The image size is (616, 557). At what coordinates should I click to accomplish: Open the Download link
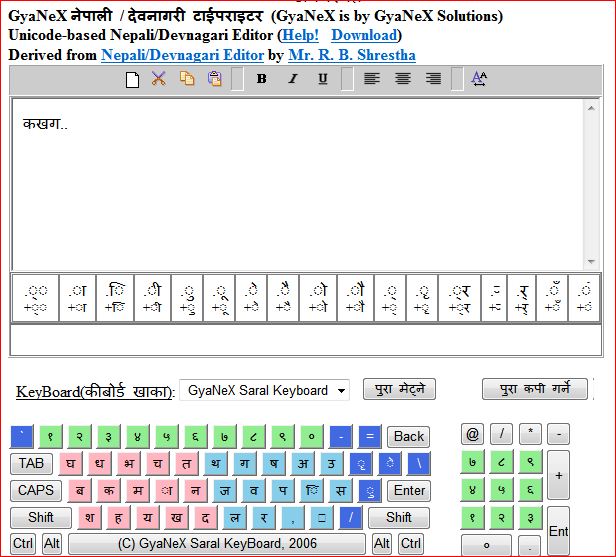(364, 35)
